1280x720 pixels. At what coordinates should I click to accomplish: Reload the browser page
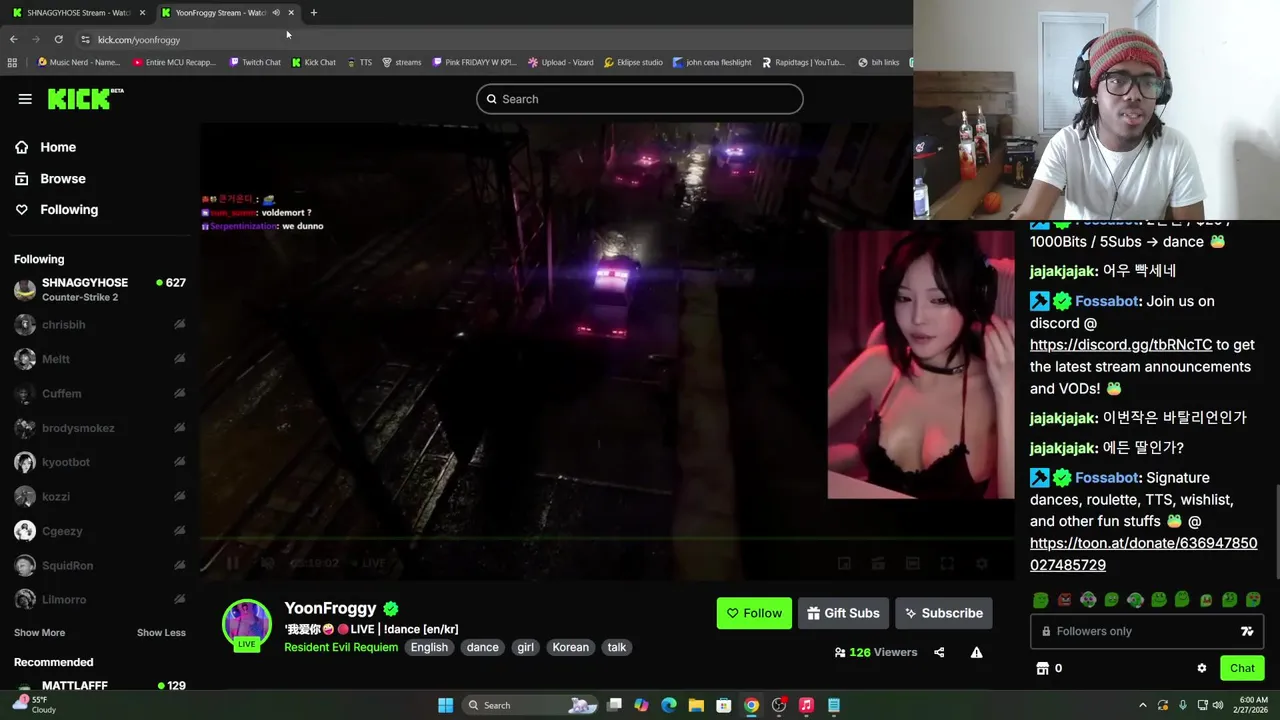[x=58, y=39]
